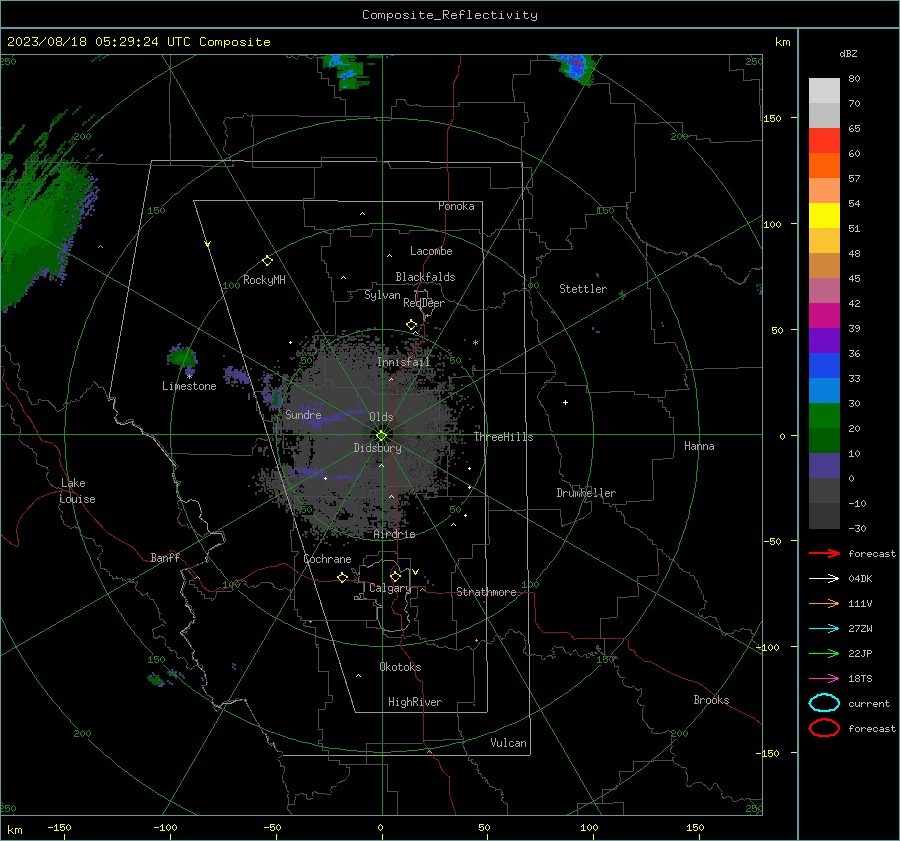
Task: Select the Airdrie town label
Action: point(394,534)
